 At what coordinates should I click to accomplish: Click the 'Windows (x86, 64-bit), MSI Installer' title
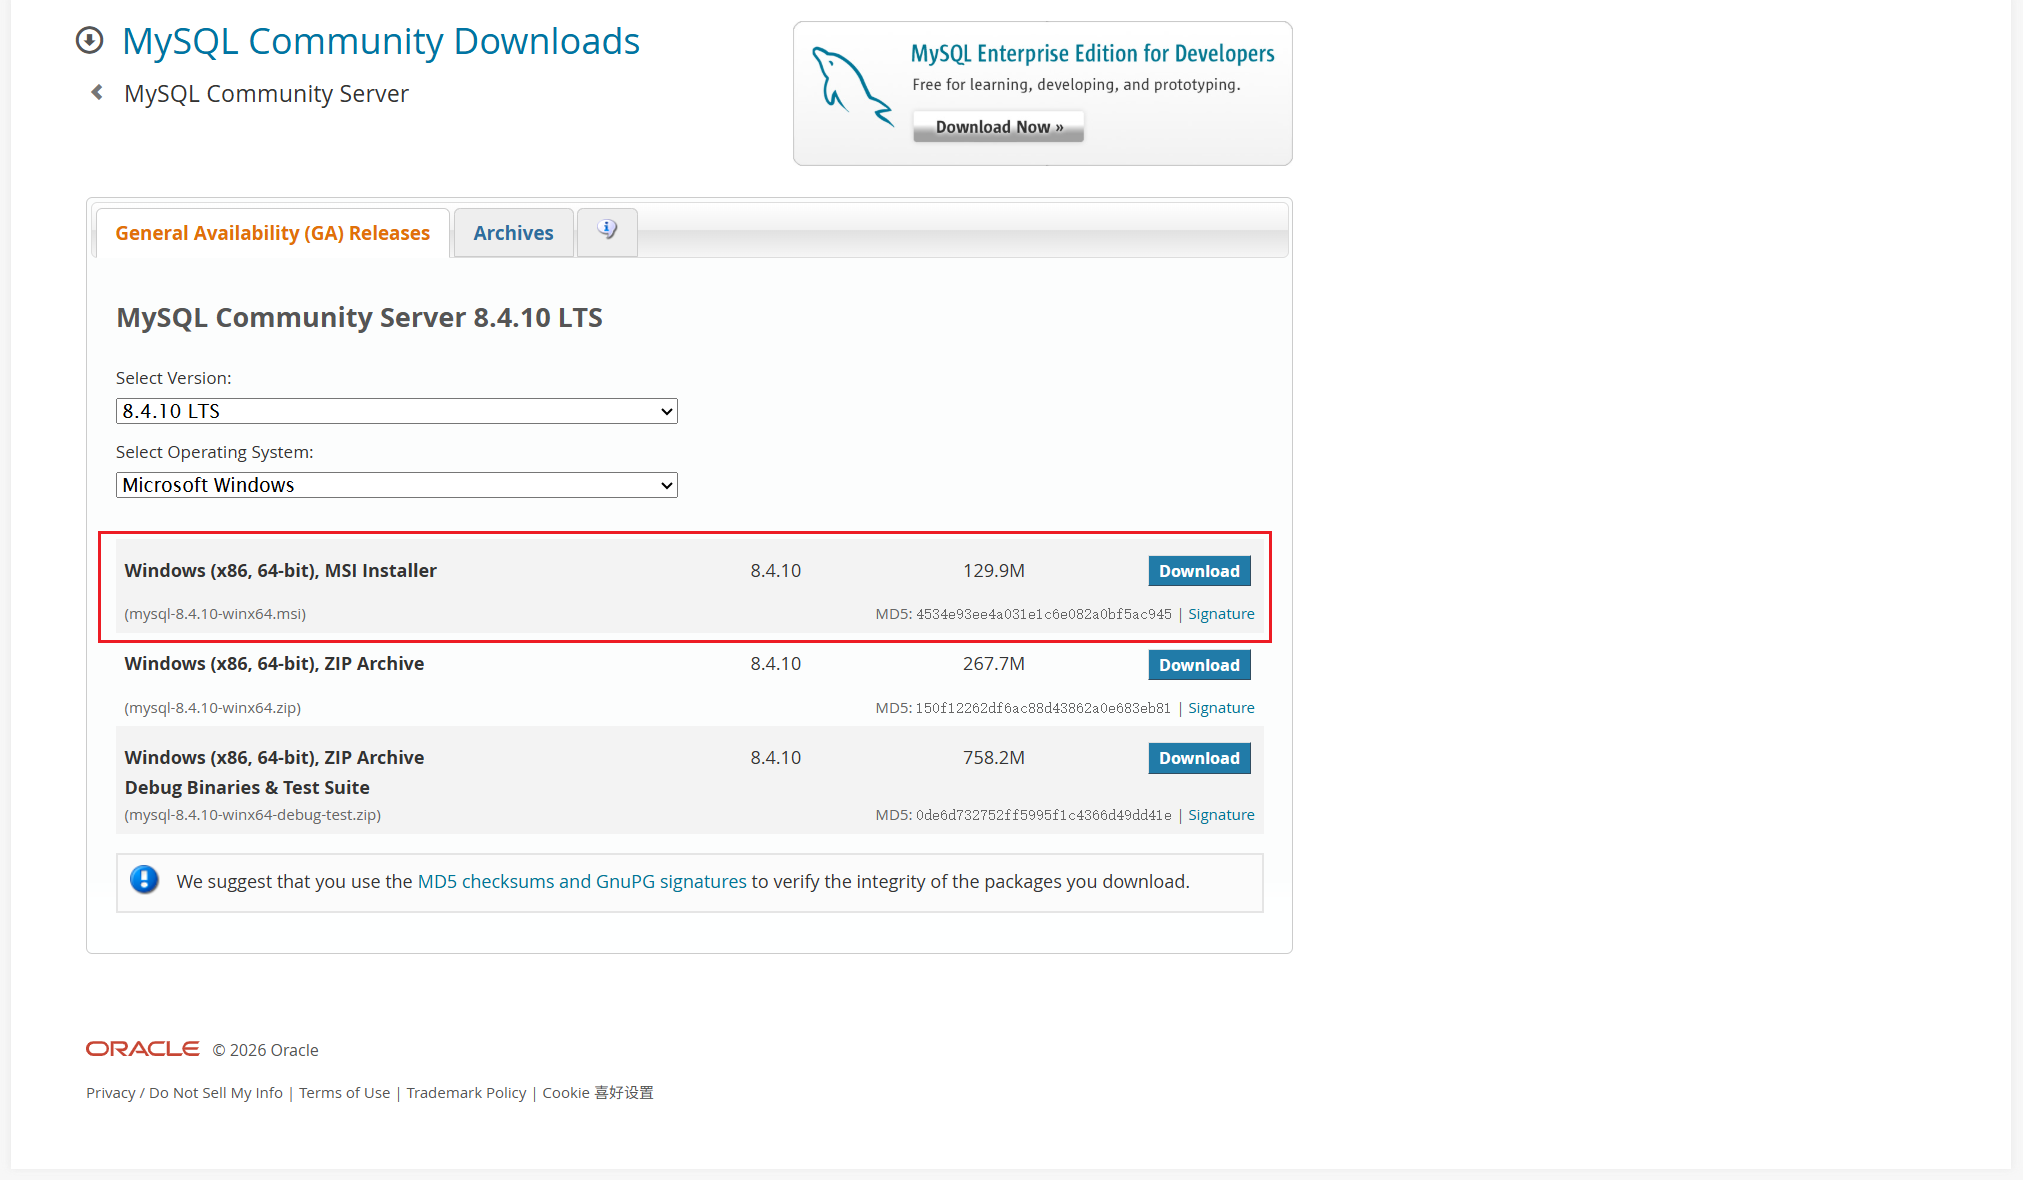(280, 570)
